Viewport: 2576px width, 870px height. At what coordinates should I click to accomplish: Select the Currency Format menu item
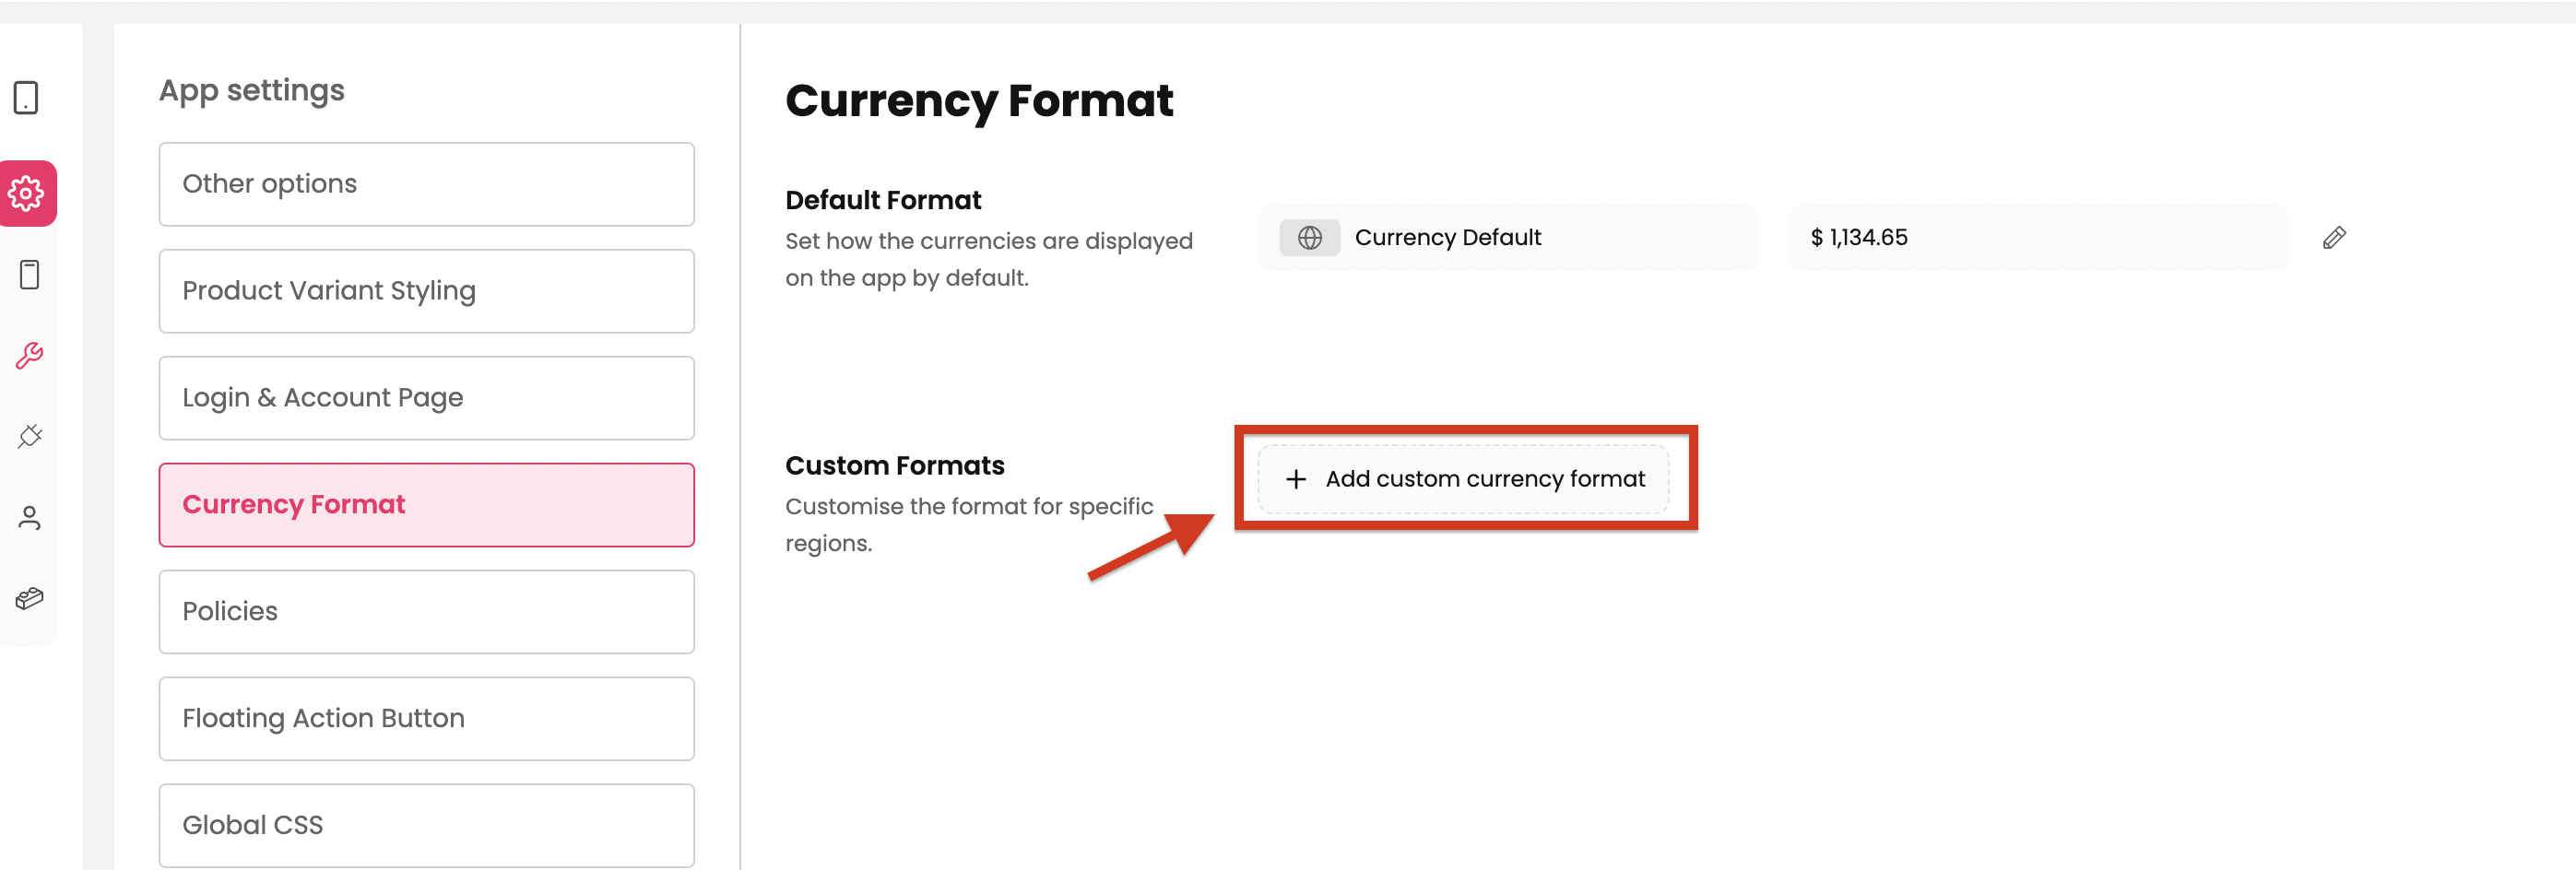point(426,505)
